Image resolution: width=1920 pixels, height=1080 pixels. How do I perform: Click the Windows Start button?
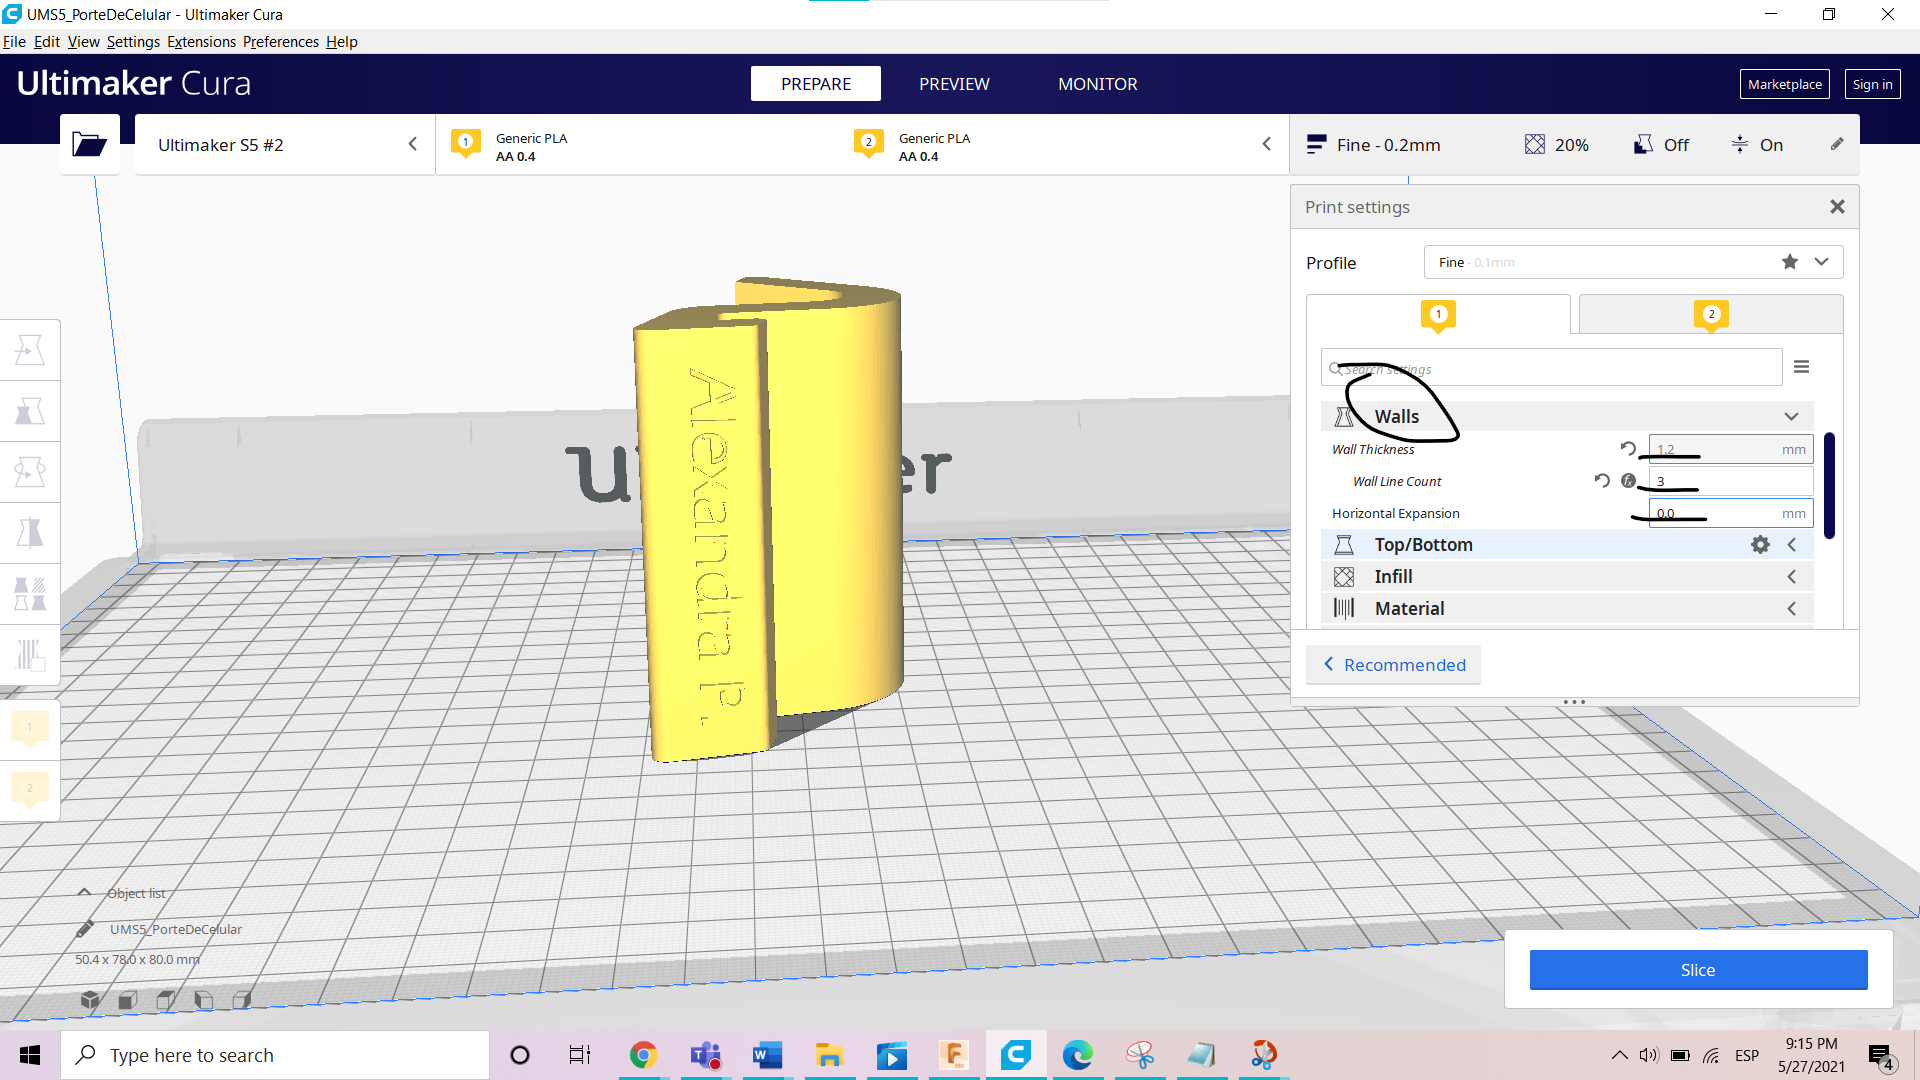[x=30, y=1055]
